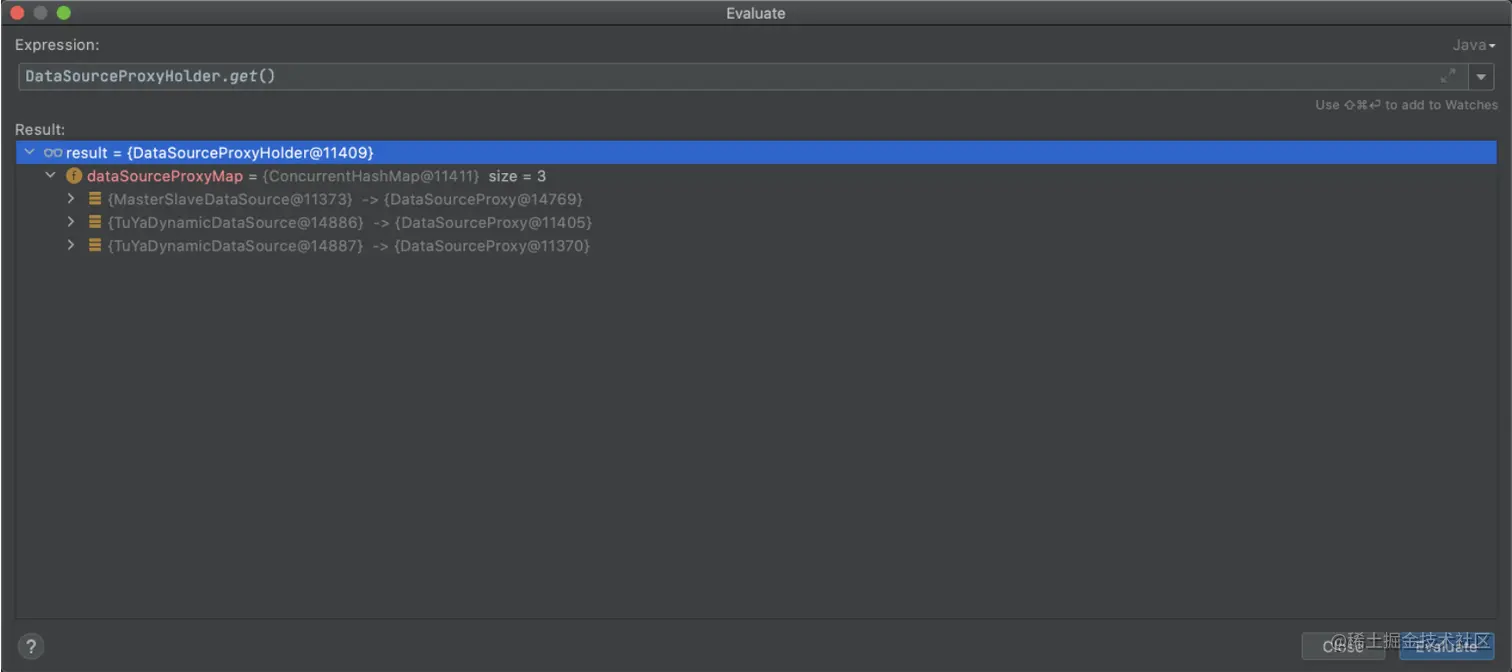Select the DataSourceProxy@14769 value row

coord(484,199)
